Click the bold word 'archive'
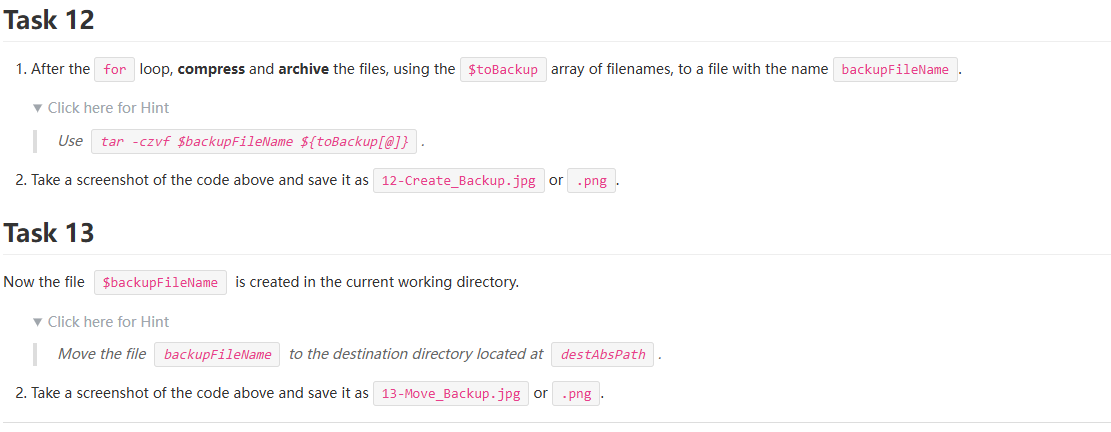1111x432 pixels. tap(303, 69)
